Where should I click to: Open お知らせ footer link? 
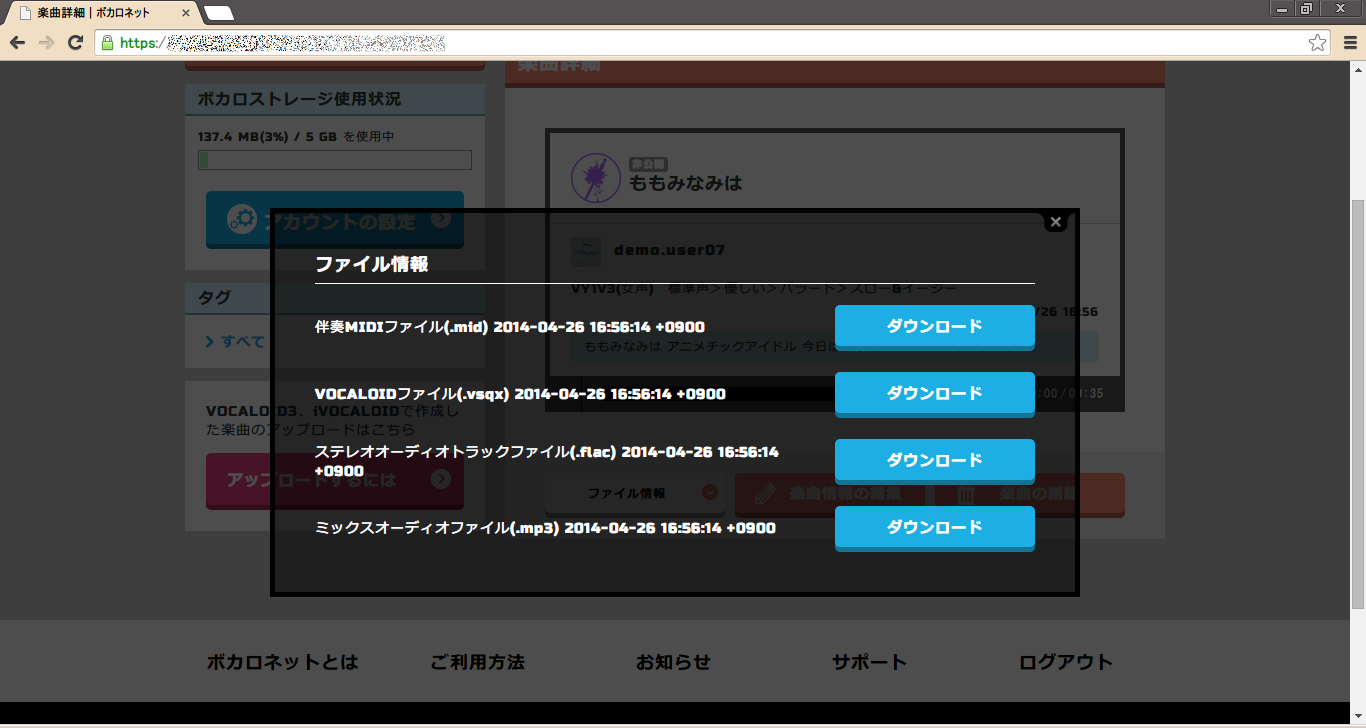click(673, 662)
